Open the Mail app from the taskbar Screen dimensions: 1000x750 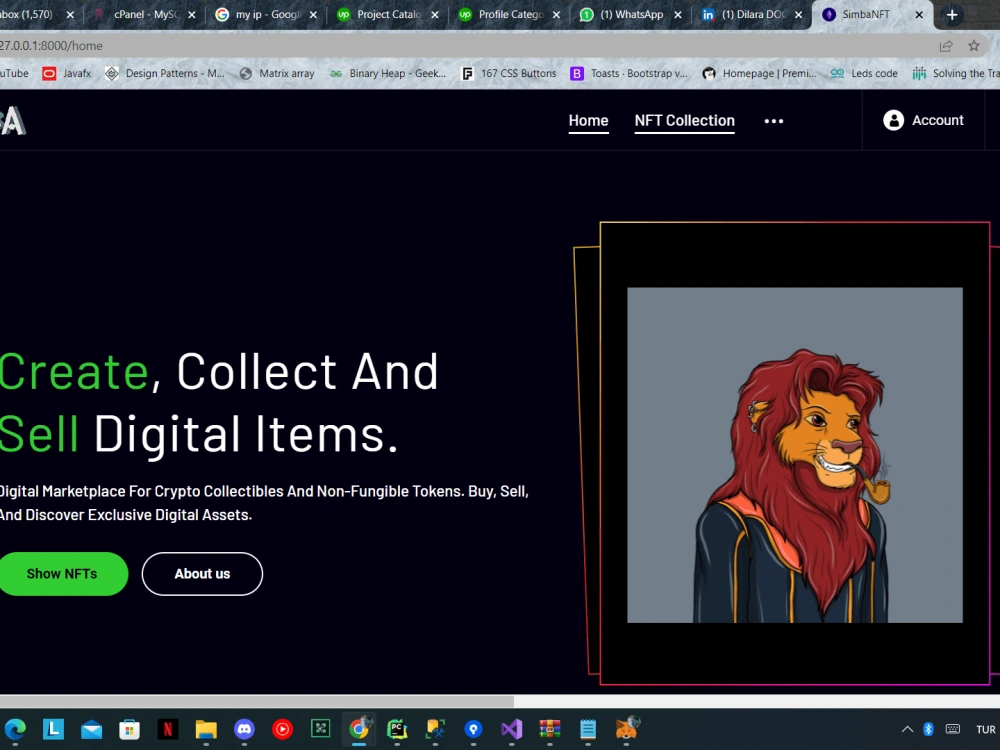[91, 728]
